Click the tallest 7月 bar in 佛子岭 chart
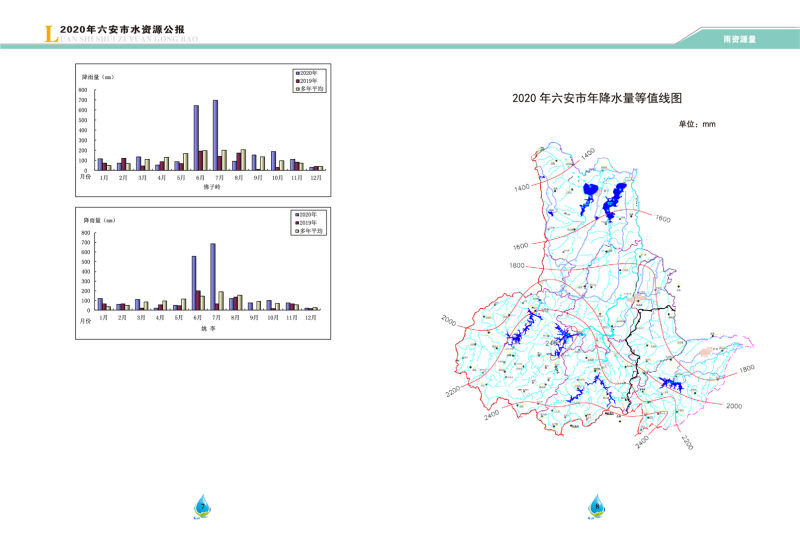The height and width of the screenshot is (546, 800). coord(215,135)
